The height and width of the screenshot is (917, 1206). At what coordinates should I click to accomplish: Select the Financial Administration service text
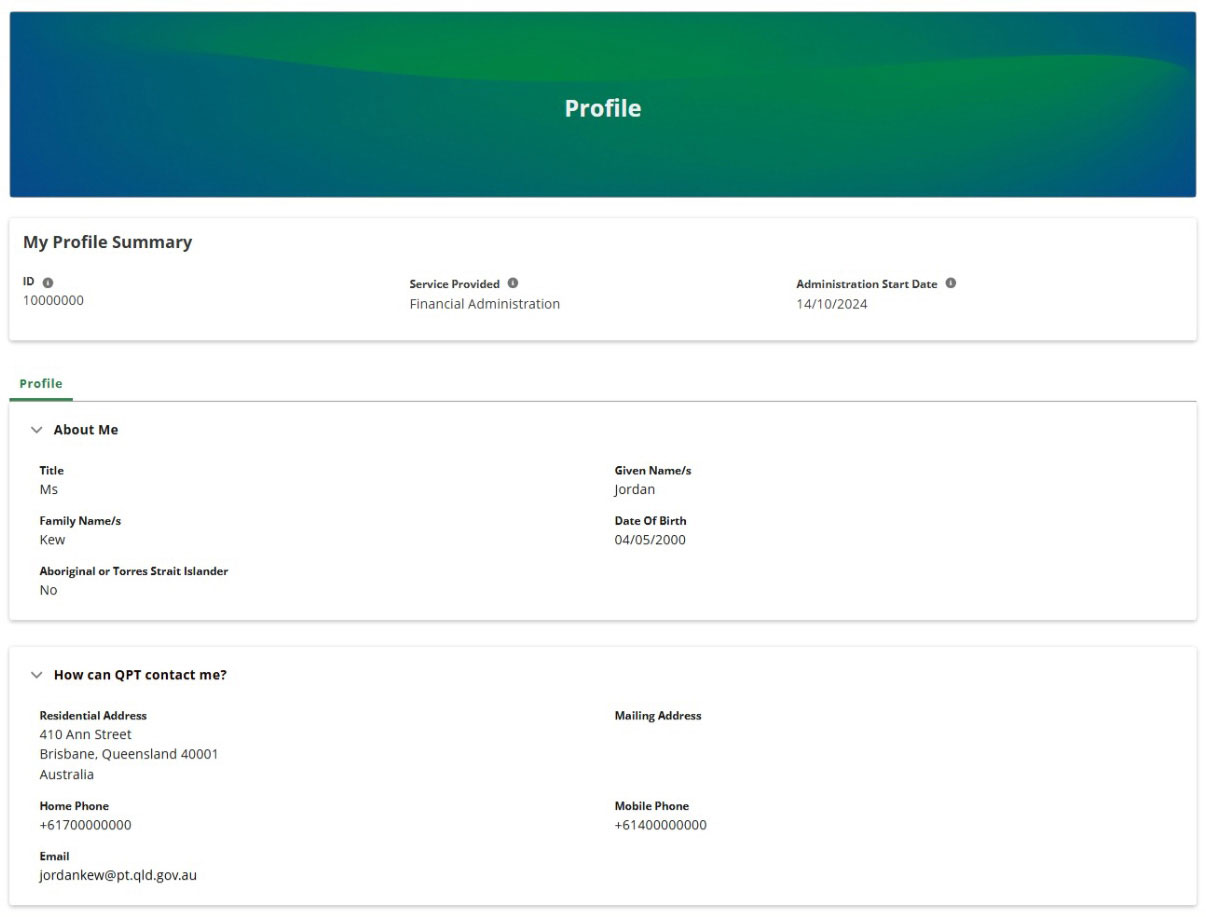point(485,304)
